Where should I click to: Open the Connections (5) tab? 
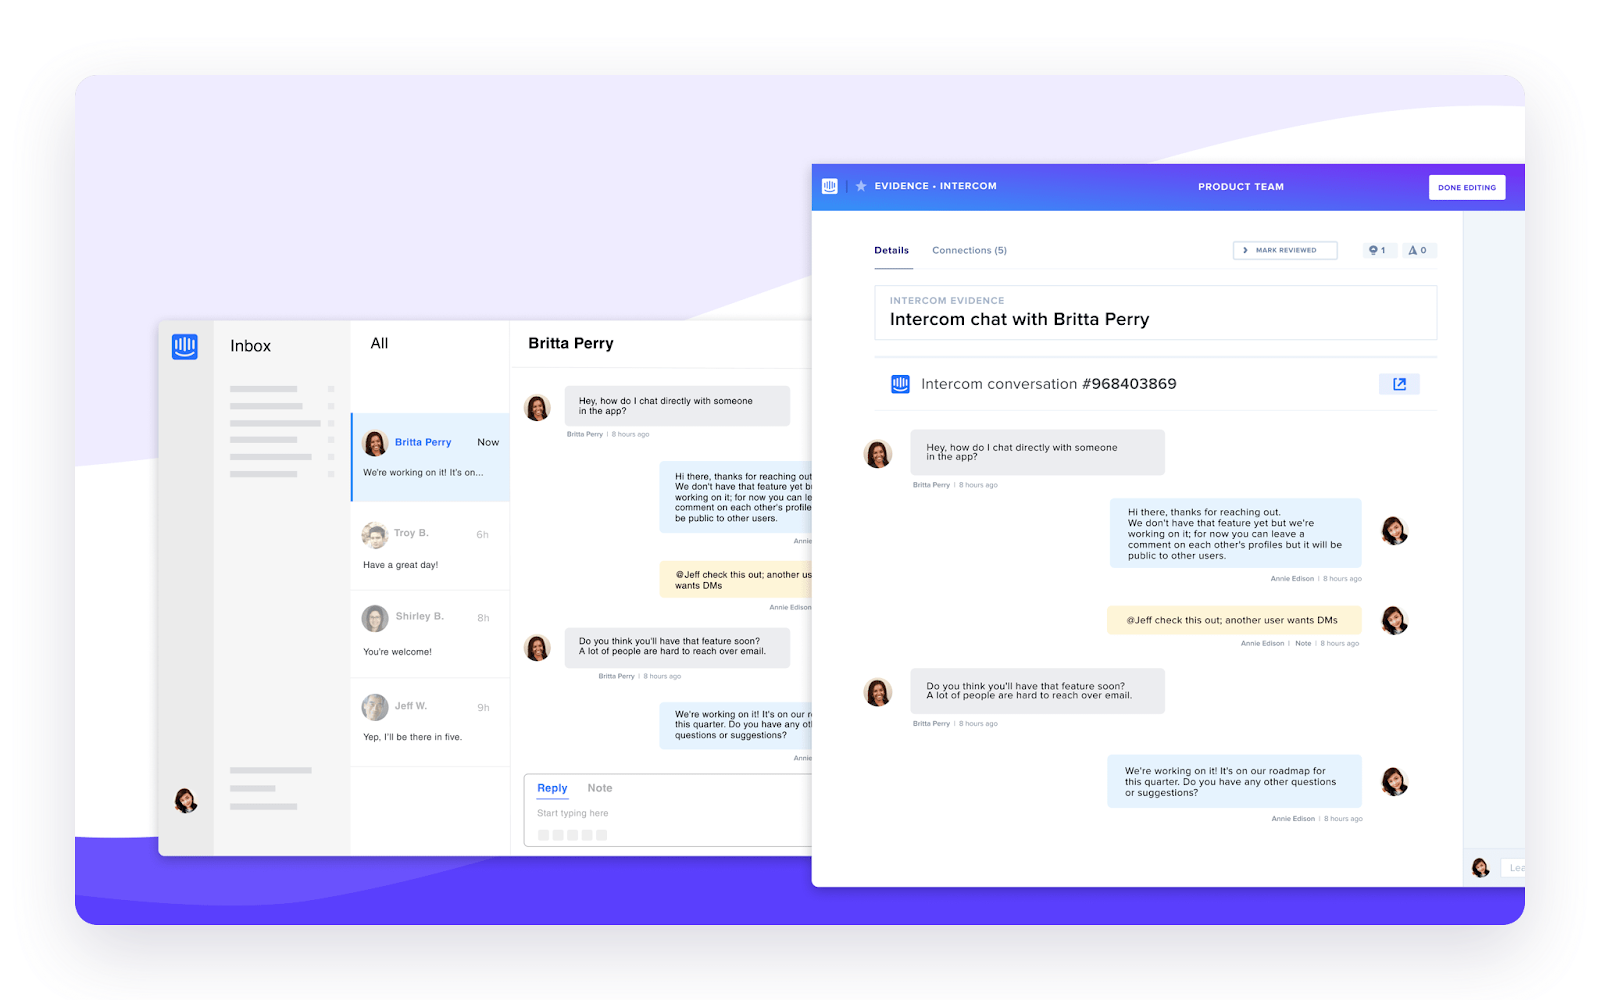[969, 250]
